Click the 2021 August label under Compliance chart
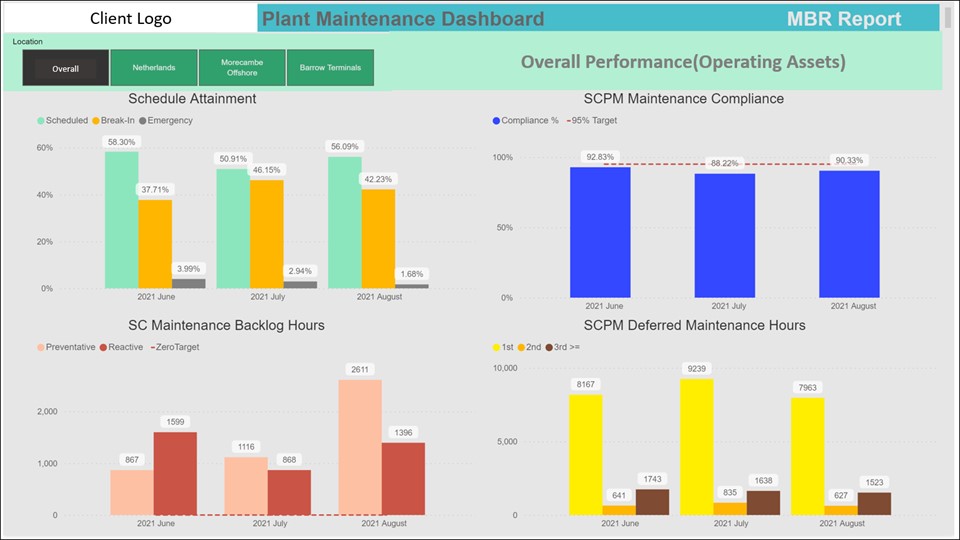960x540 pixels. 853,306
